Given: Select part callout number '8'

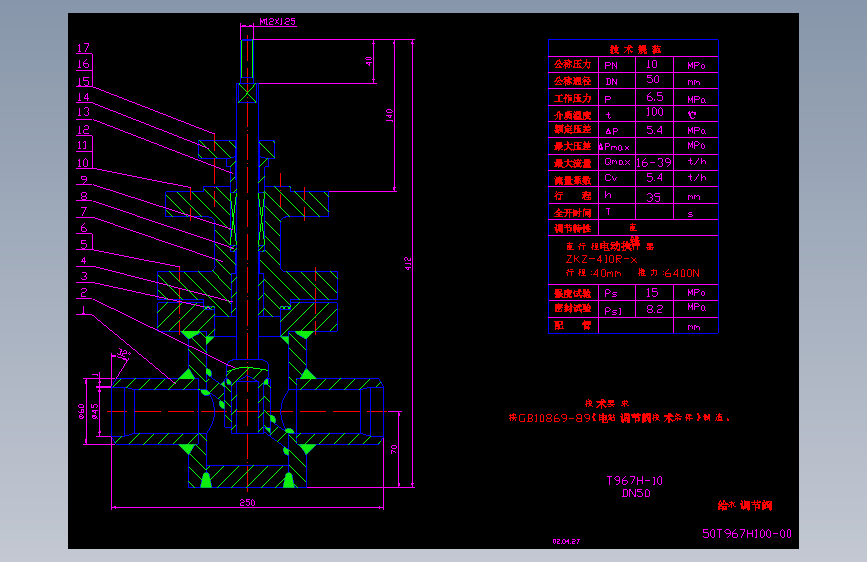Looking at the screenshot, I should (x=84, y=196).
